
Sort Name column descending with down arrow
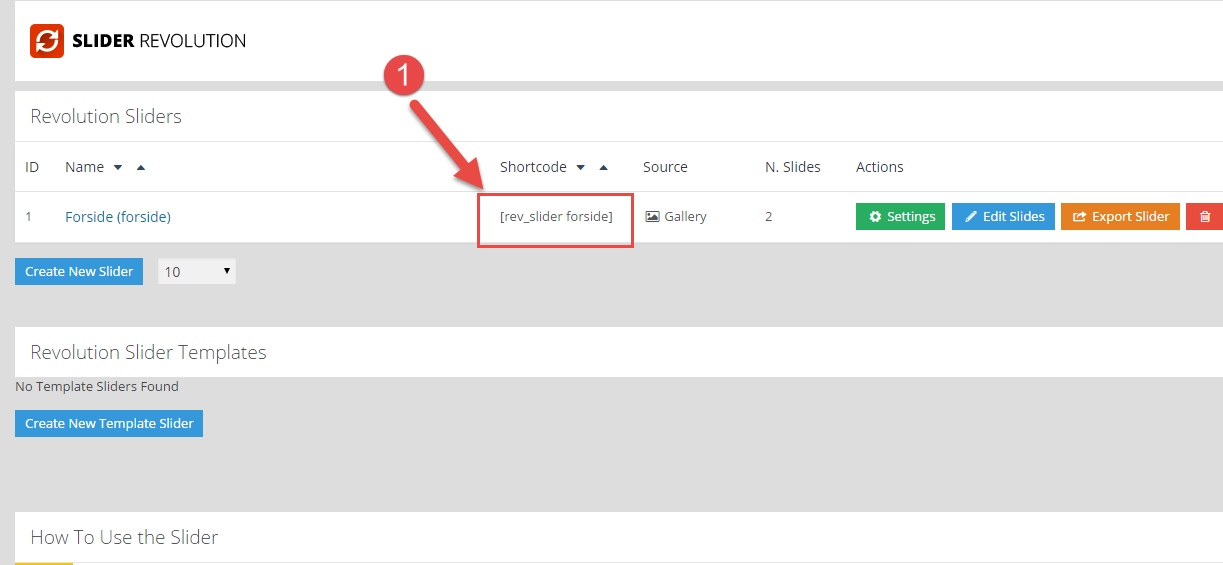pyautogui.click(x=118, y=168)
